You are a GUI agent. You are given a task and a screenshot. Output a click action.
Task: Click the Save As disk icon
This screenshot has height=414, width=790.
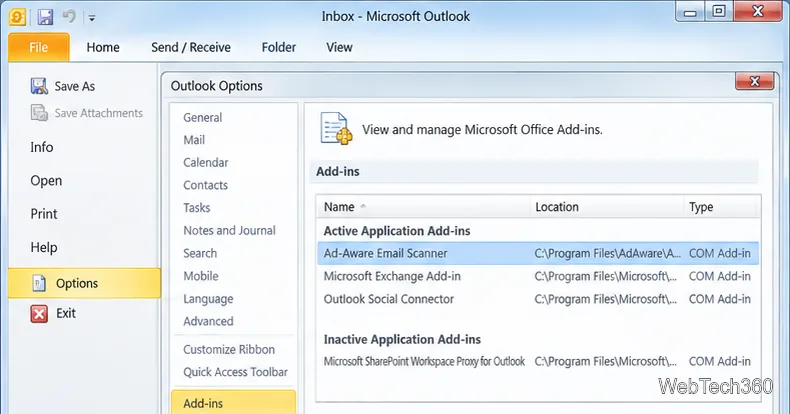point(39,86)
